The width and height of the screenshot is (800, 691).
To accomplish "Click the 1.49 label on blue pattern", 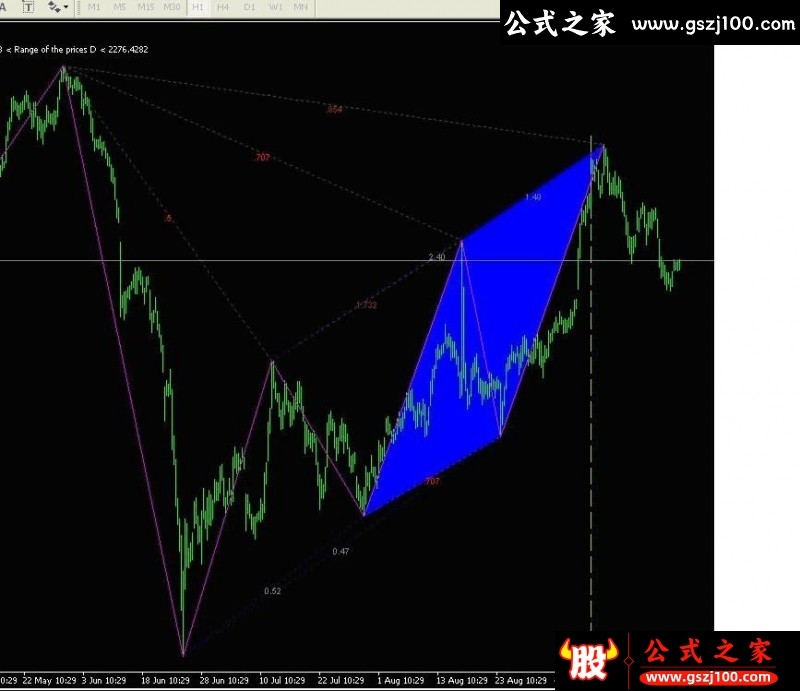I will [533, 197].
